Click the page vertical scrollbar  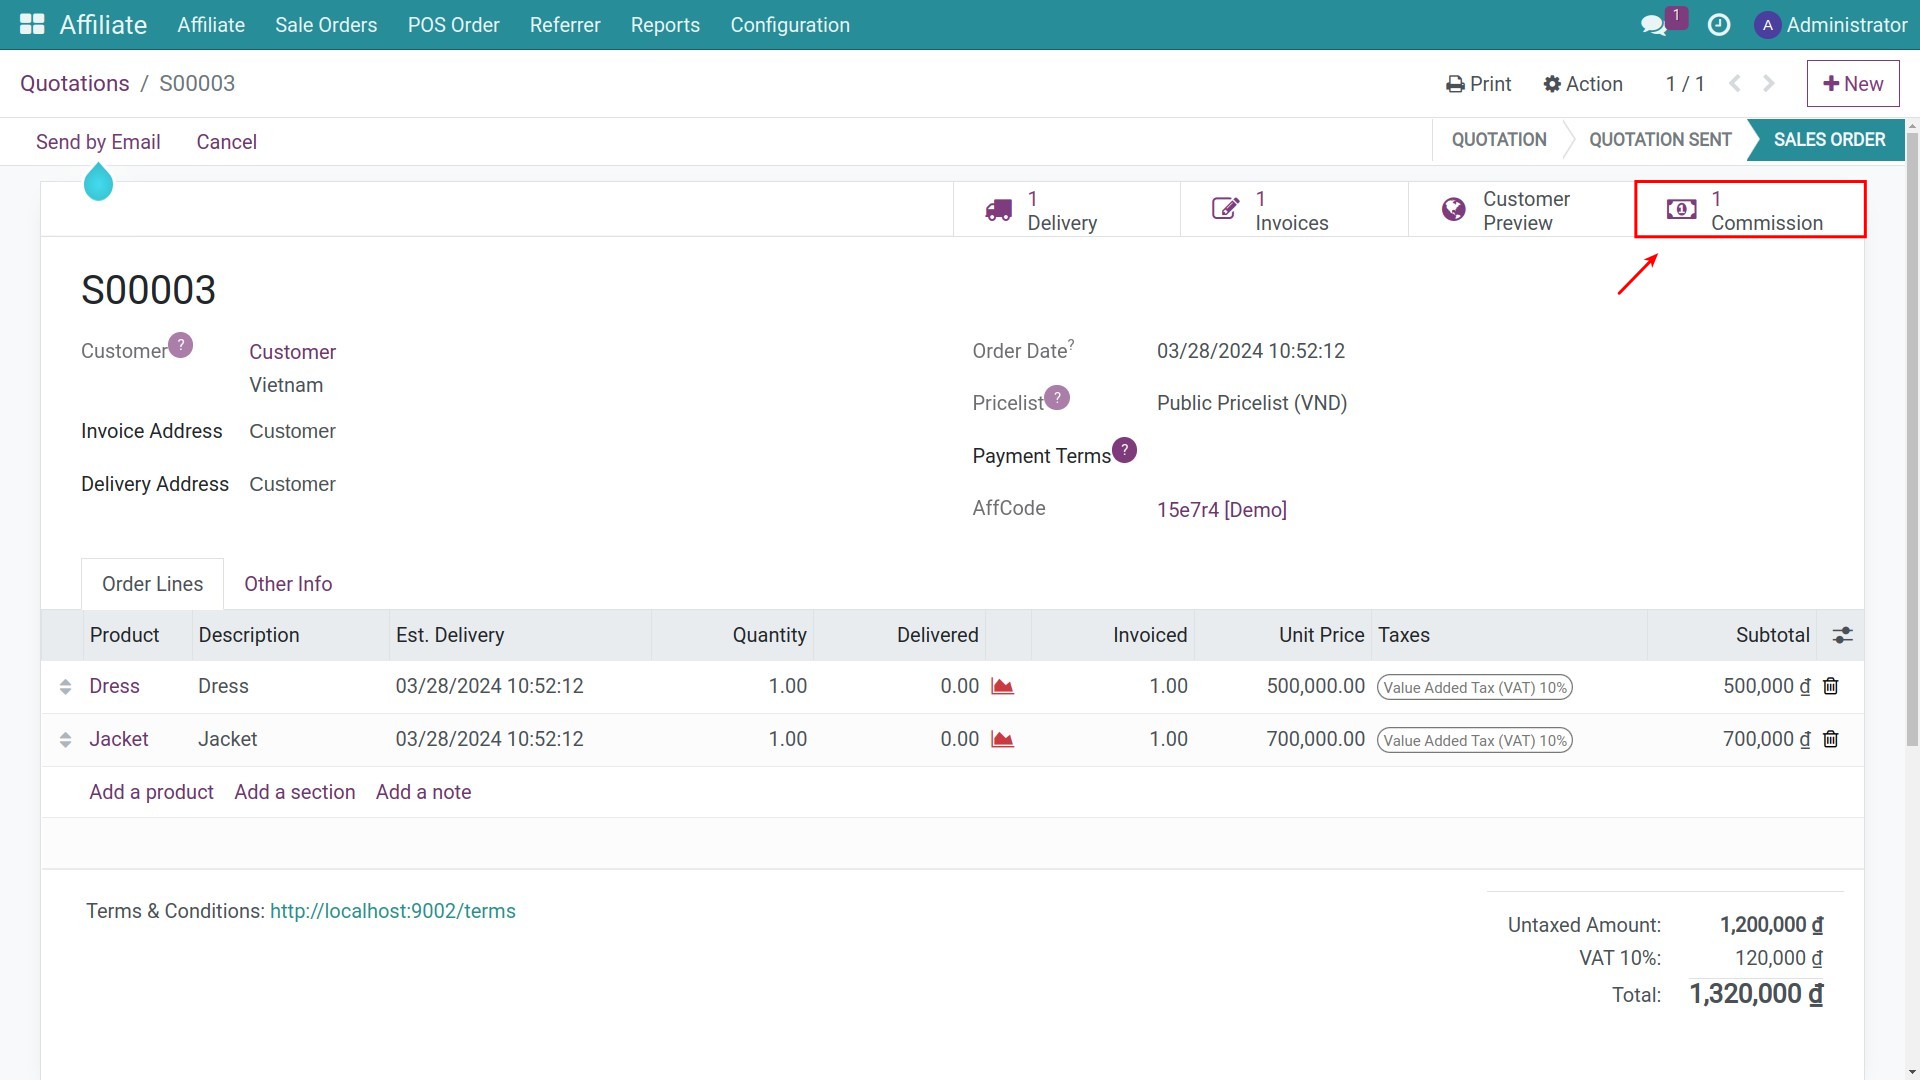click(1912, 440)
